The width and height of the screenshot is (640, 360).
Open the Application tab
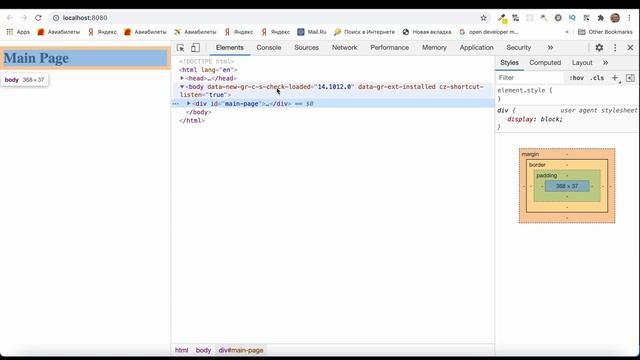coord(476,47)
